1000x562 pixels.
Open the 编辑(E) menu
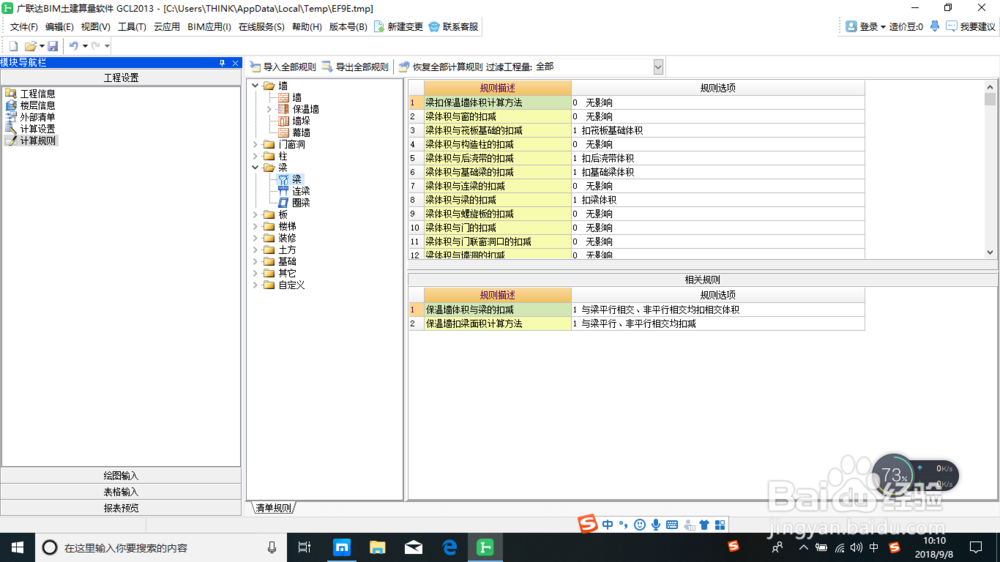coord(59,27)
